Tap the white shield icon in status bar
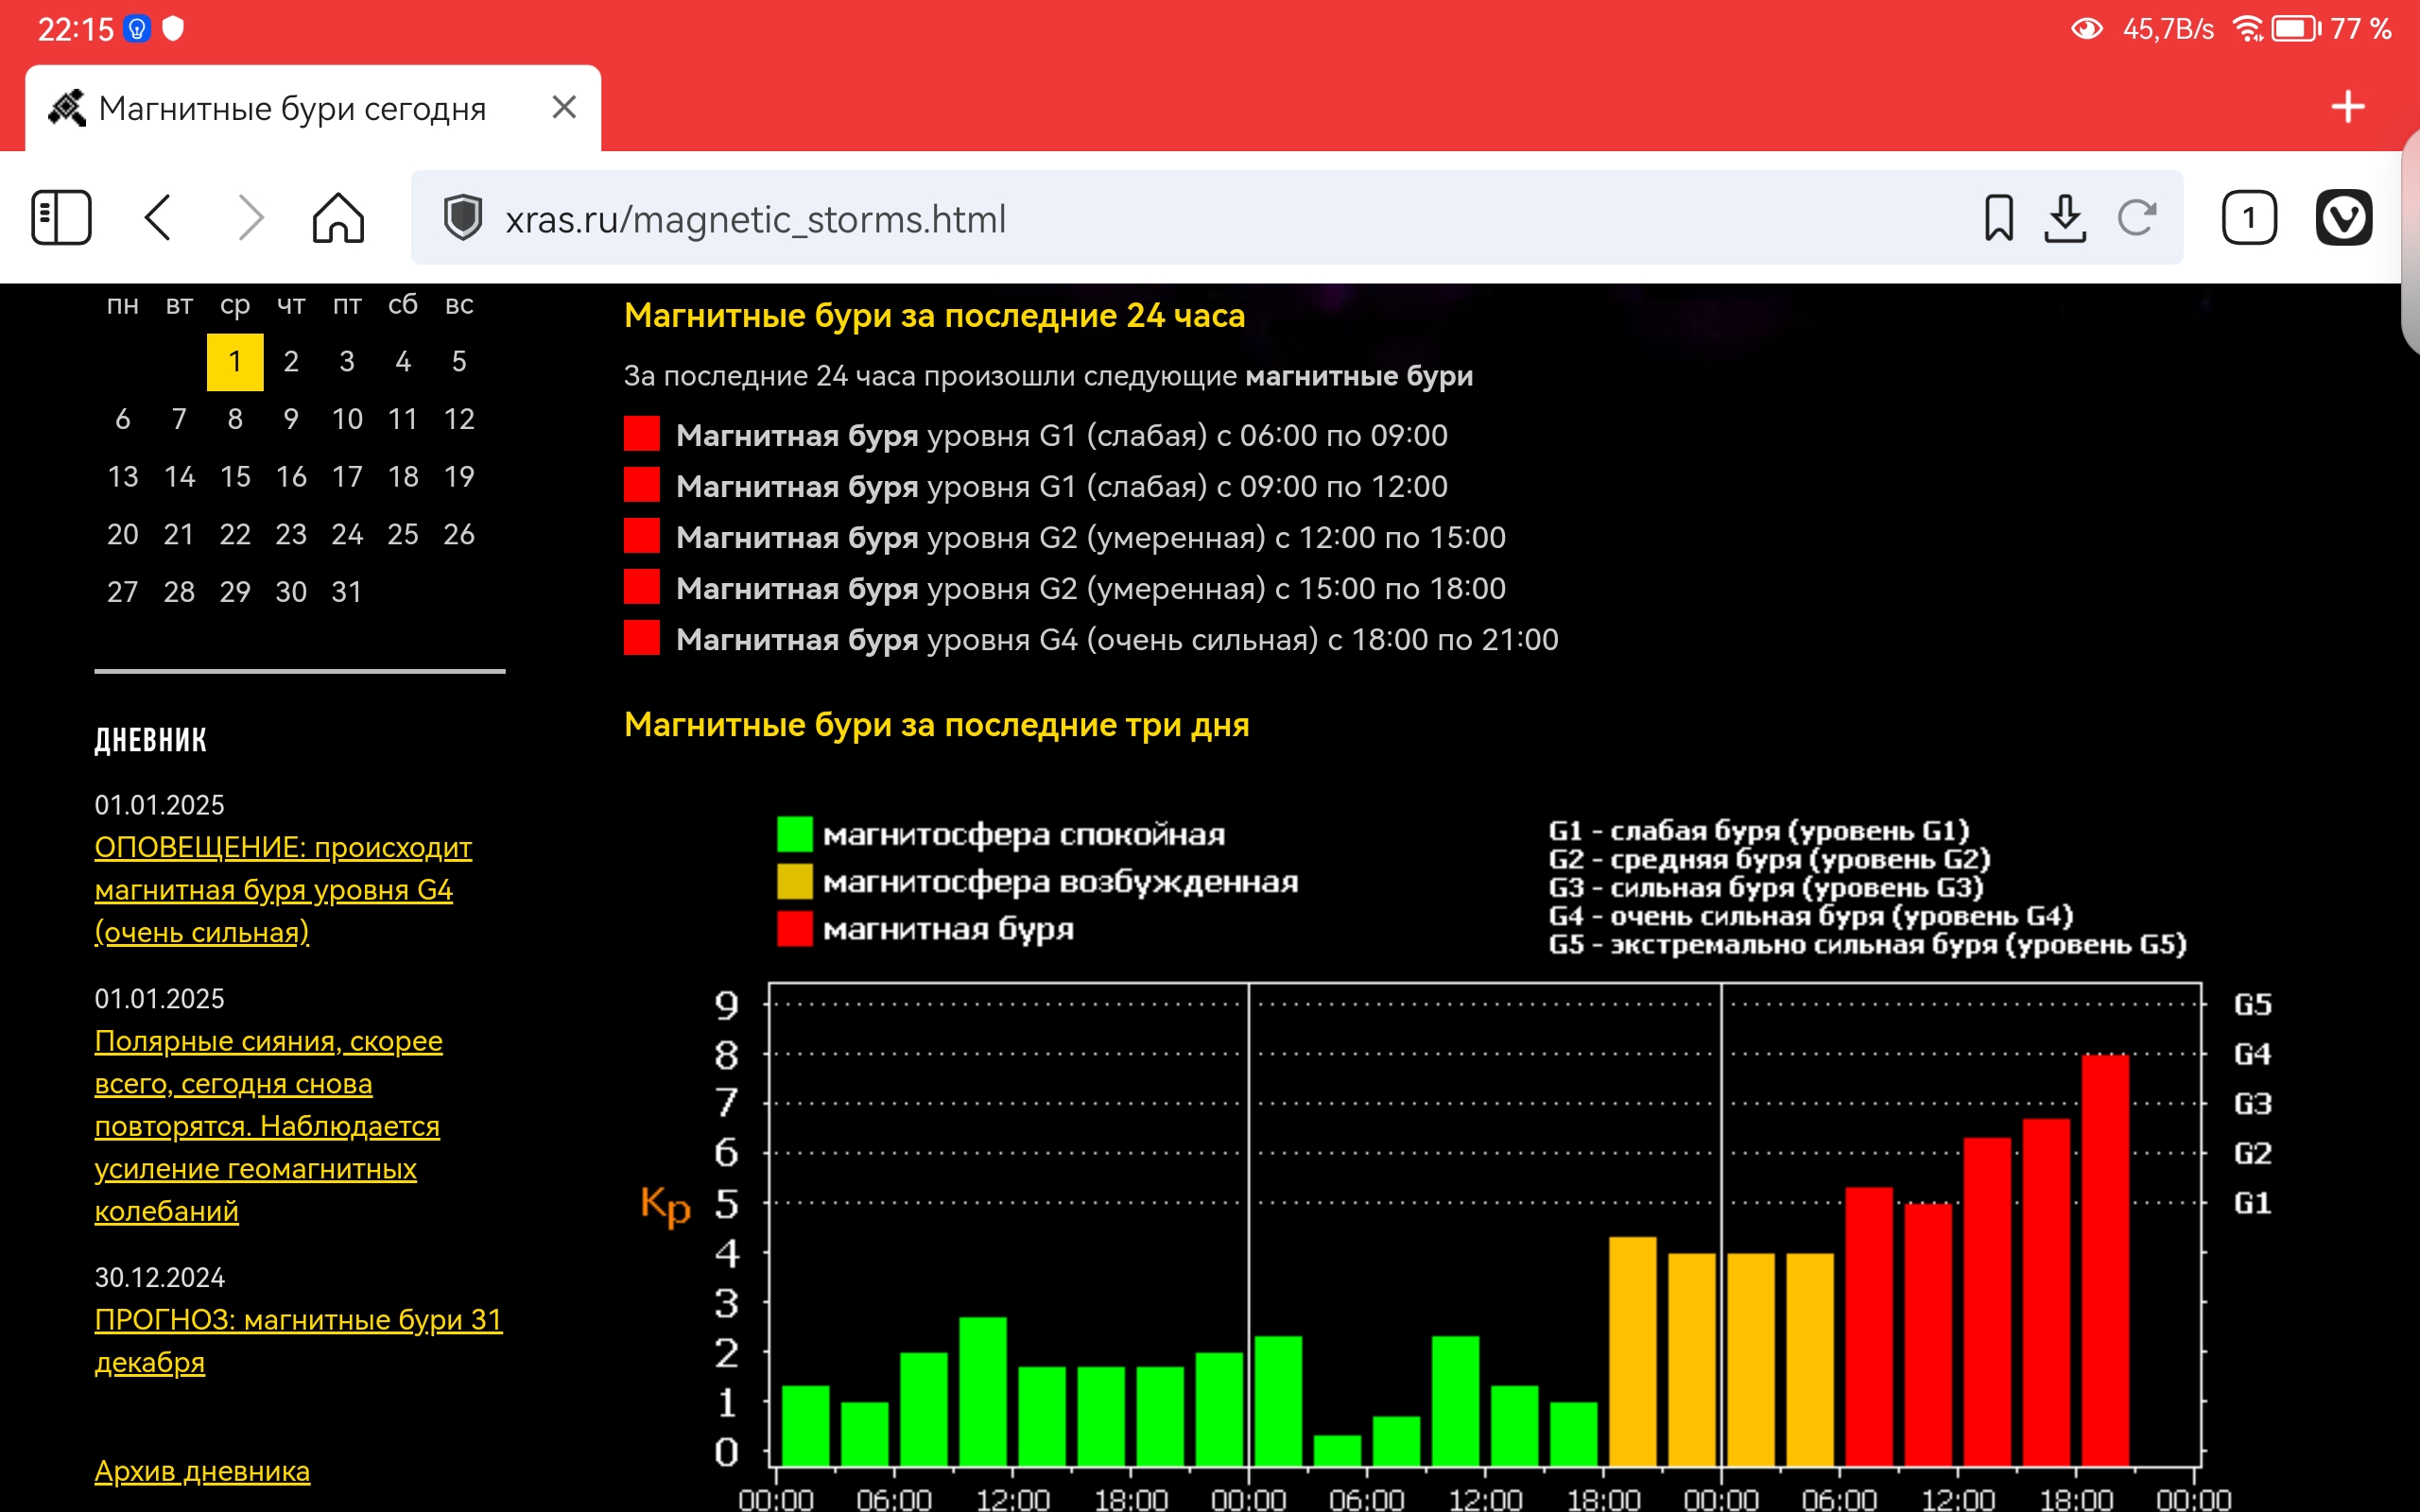The image size is (2420, 1512). pyautogui.click(x=173, y=29)
